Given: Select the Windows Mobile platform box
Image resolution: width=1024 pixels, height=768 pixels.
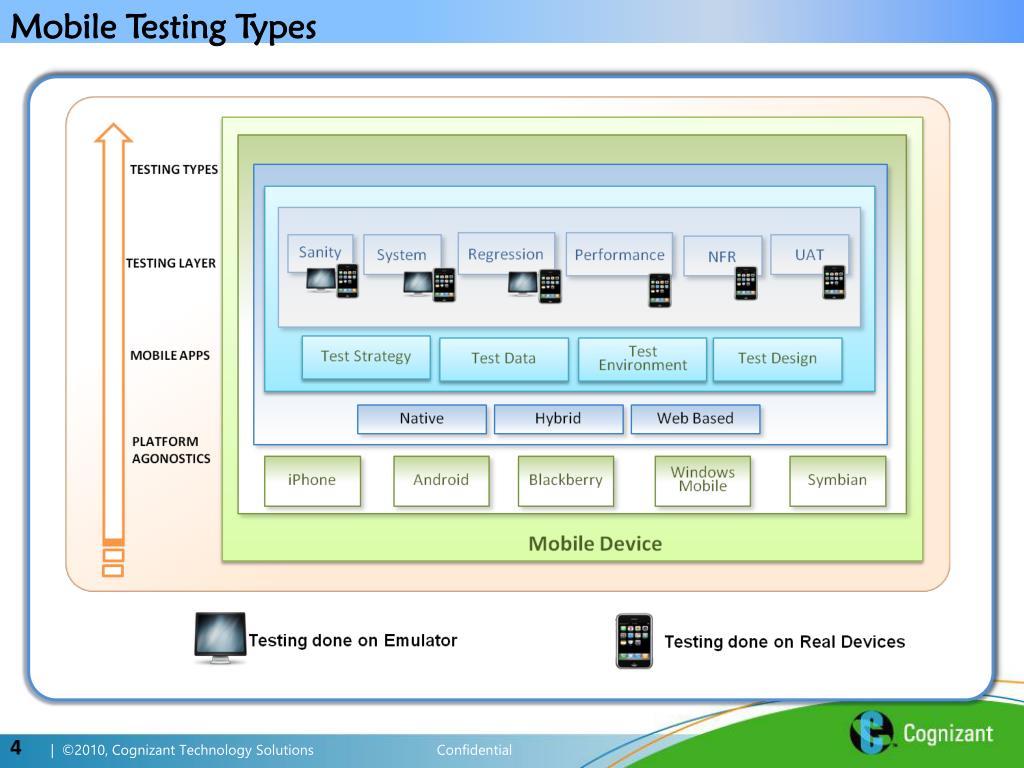Looking at the screenshot, I should pos(703,481).
